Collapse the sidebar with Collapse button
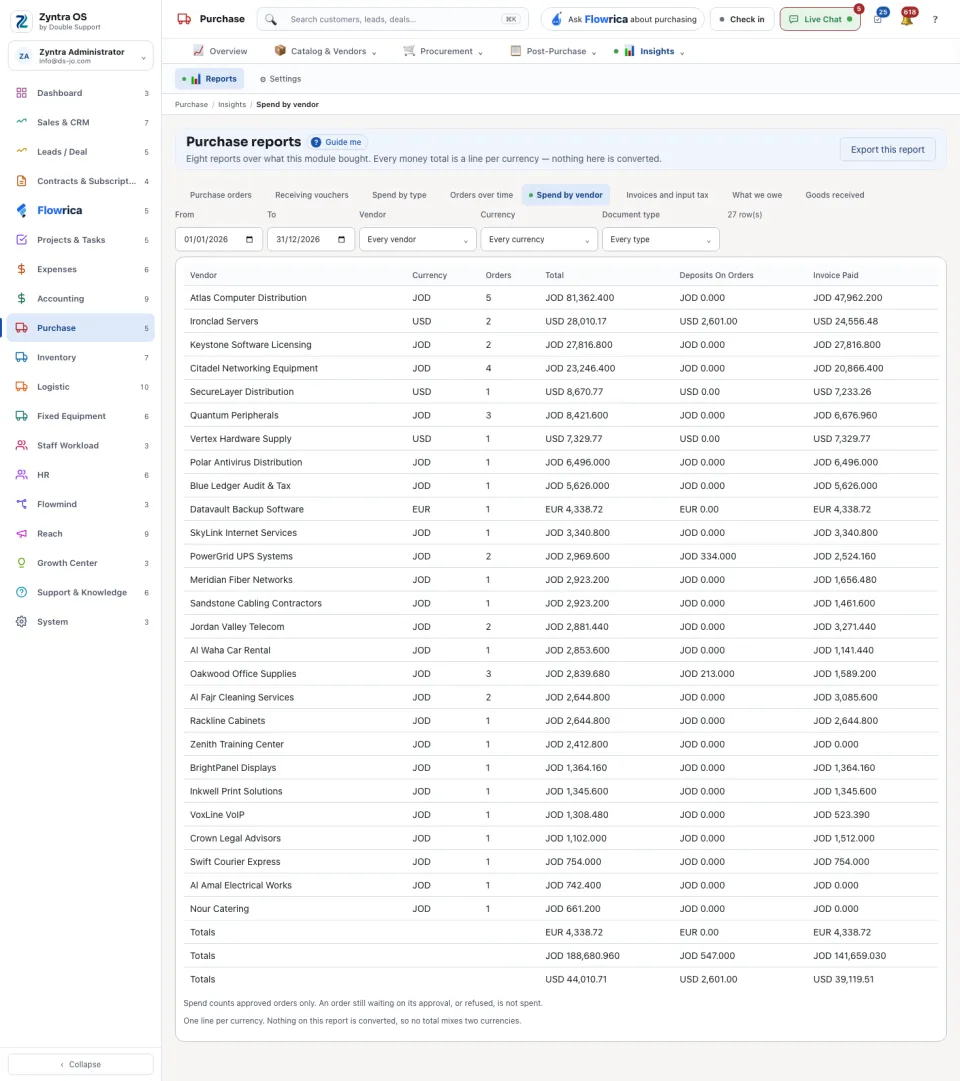 pyautogui.click(x=81, y=1064)
